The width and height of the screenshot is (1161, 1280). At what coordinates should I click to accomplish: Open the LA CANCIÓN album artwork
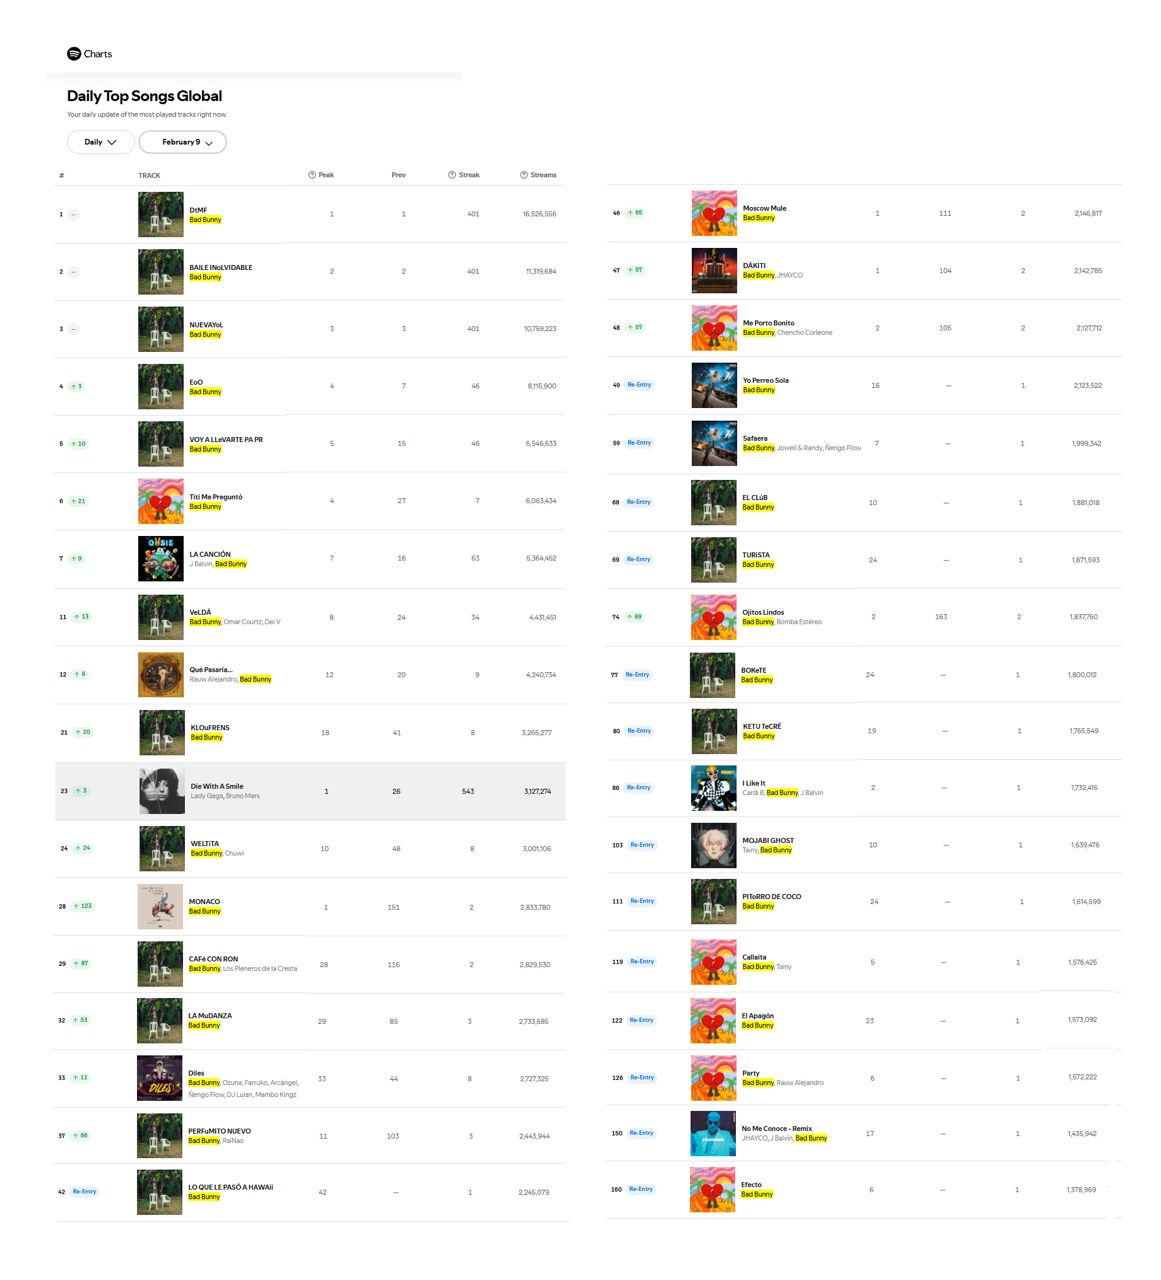tap(160, 558)
